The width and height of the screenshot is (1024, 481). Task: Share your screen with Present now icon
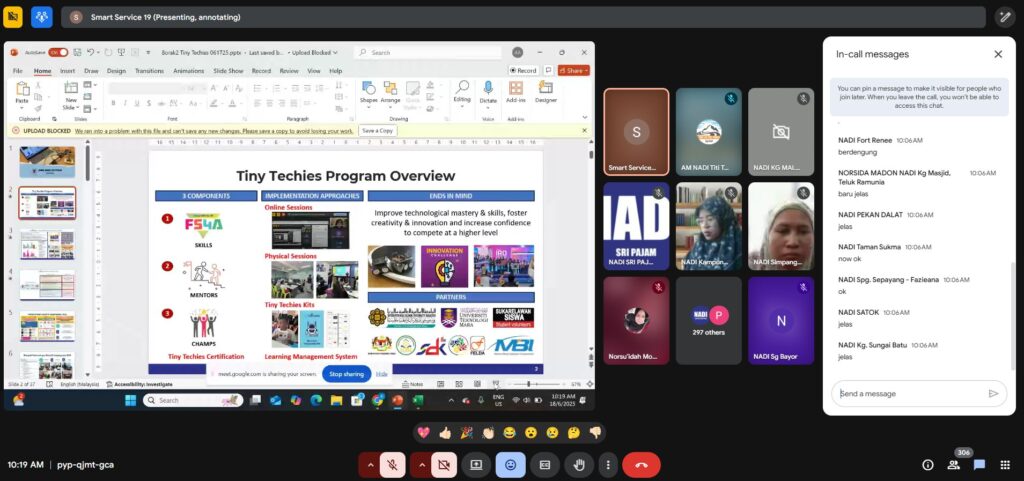click(x=477, y=464)
